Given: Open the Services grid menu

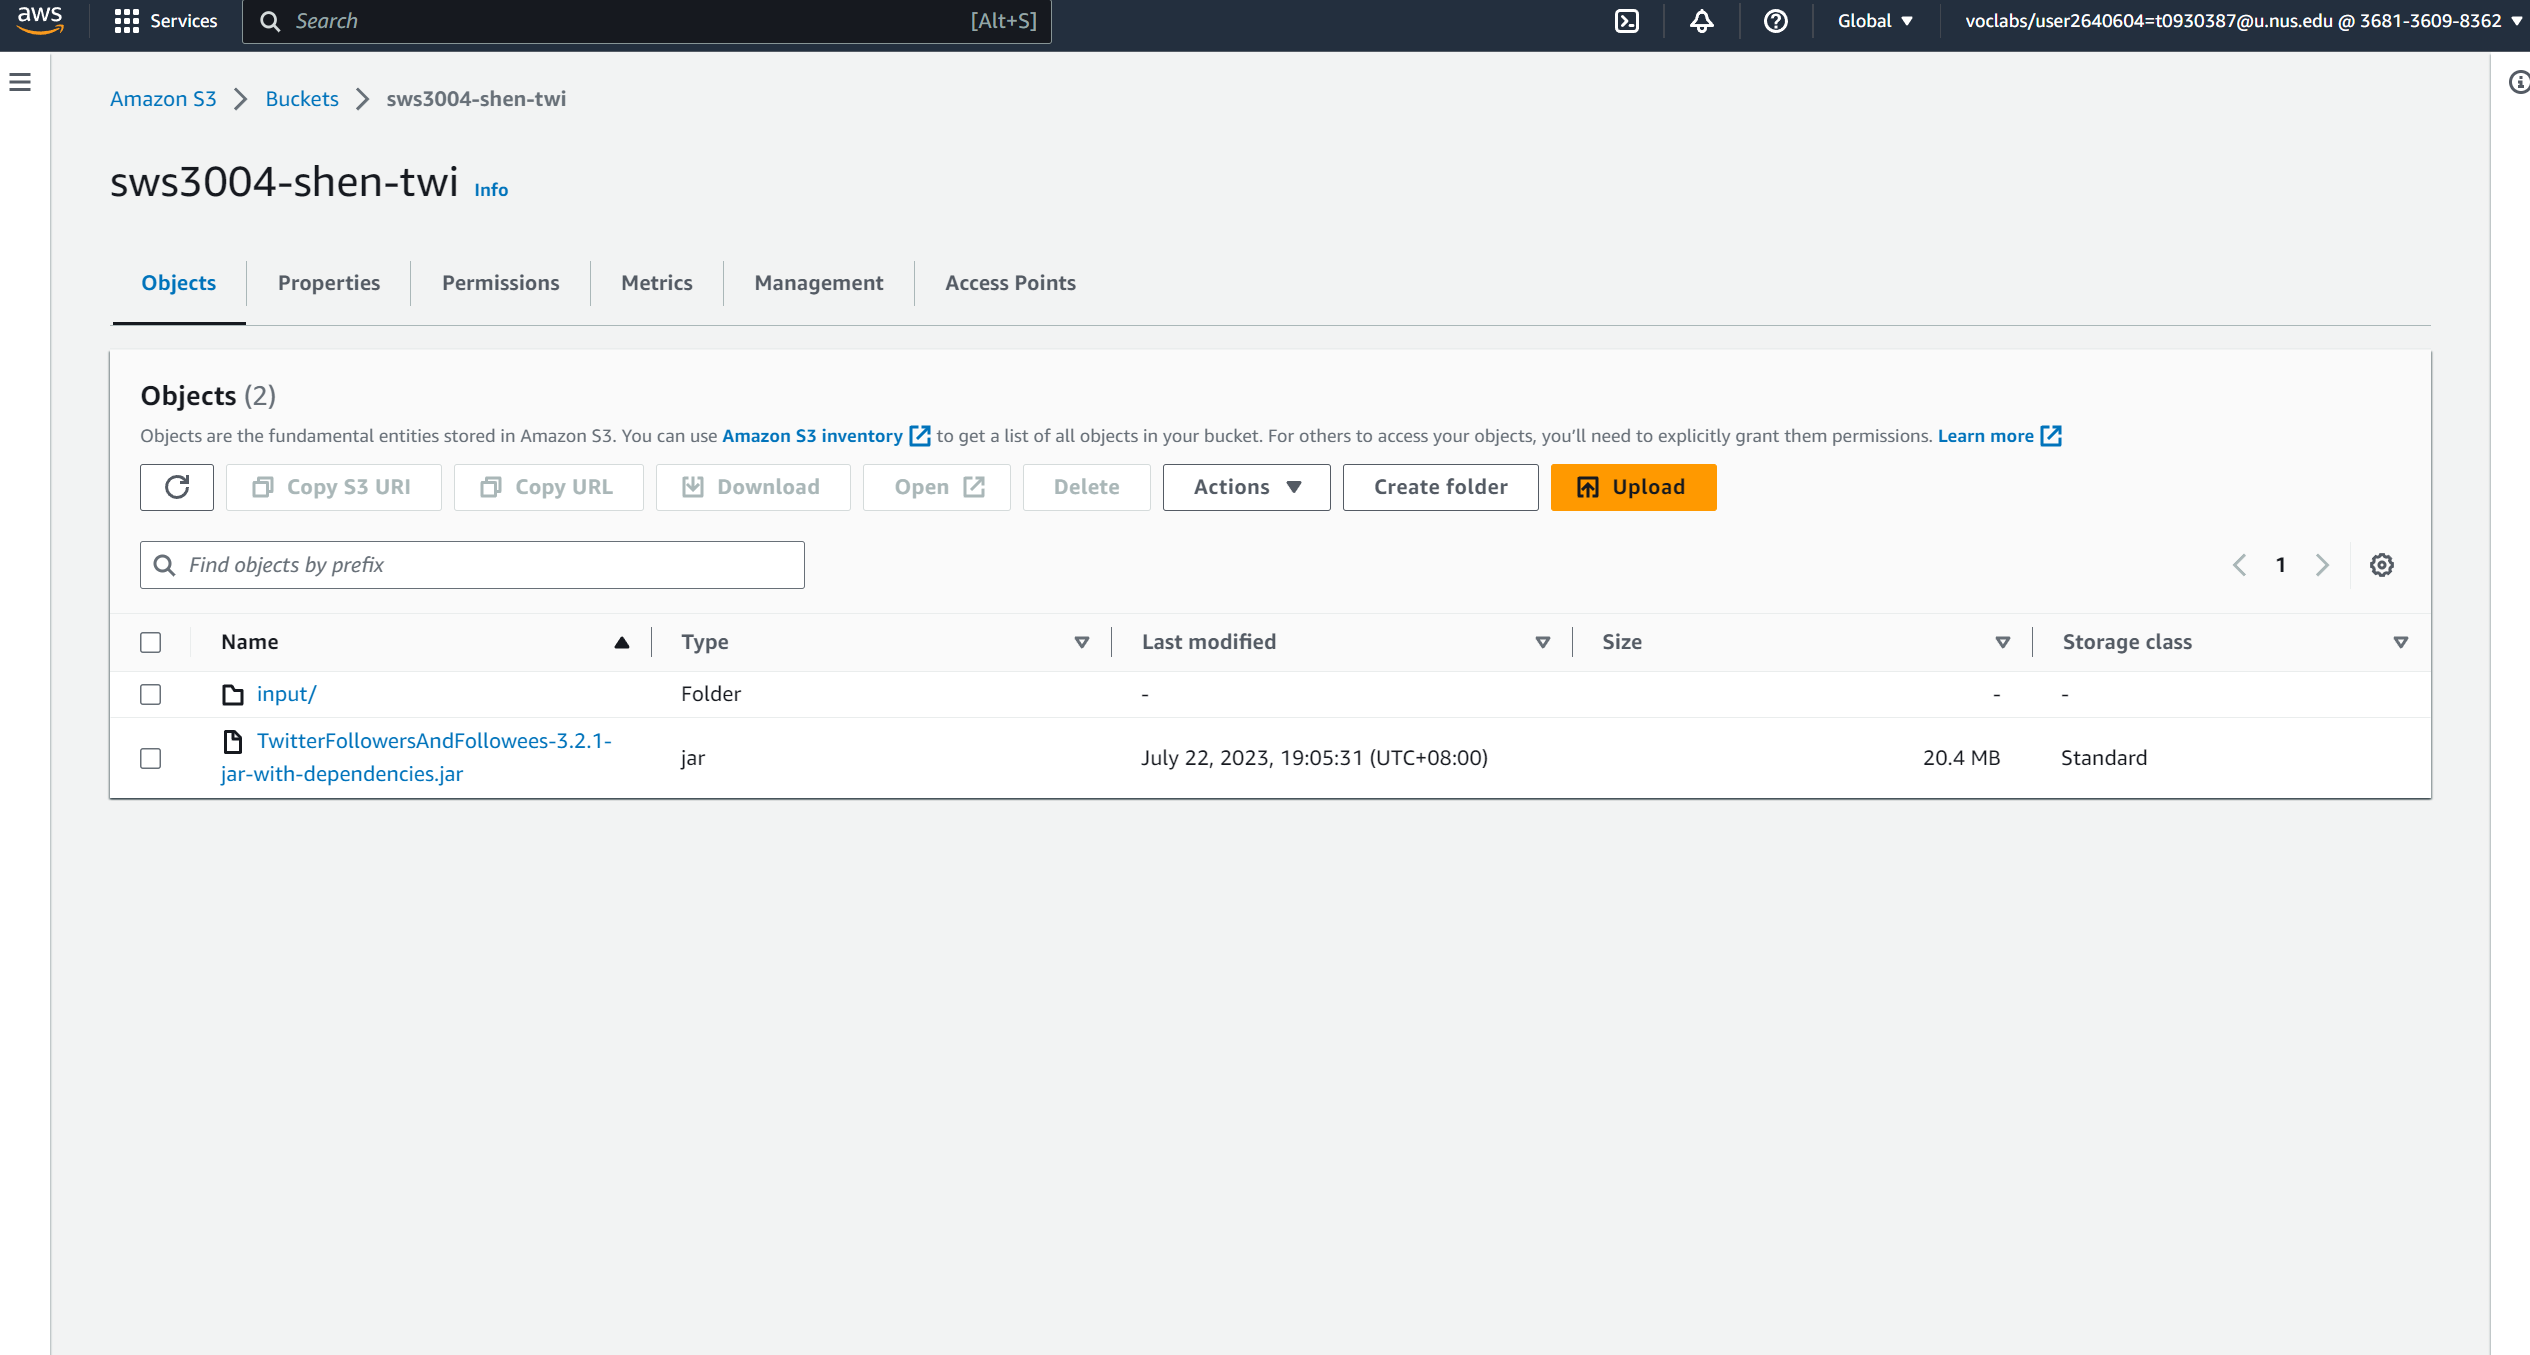Looking at the screenshot, I should (x=166, y=21).
